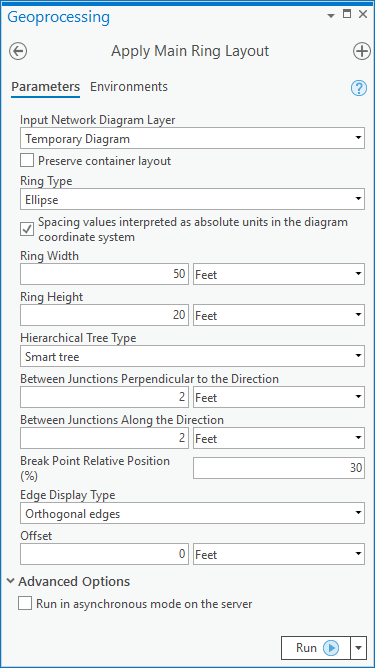Open the Geoprocessing pane options arrow
This screenshot has width=375, height=668.
[331, 15]
